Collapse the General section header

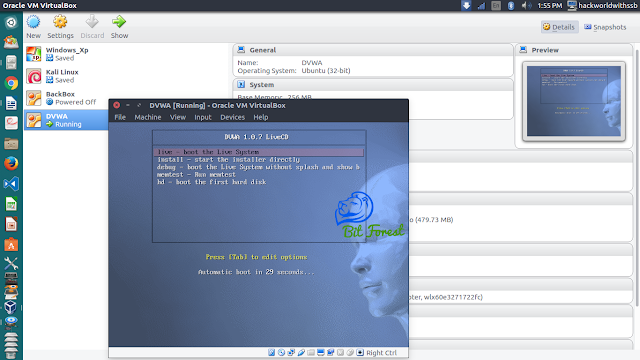(373, 50)
